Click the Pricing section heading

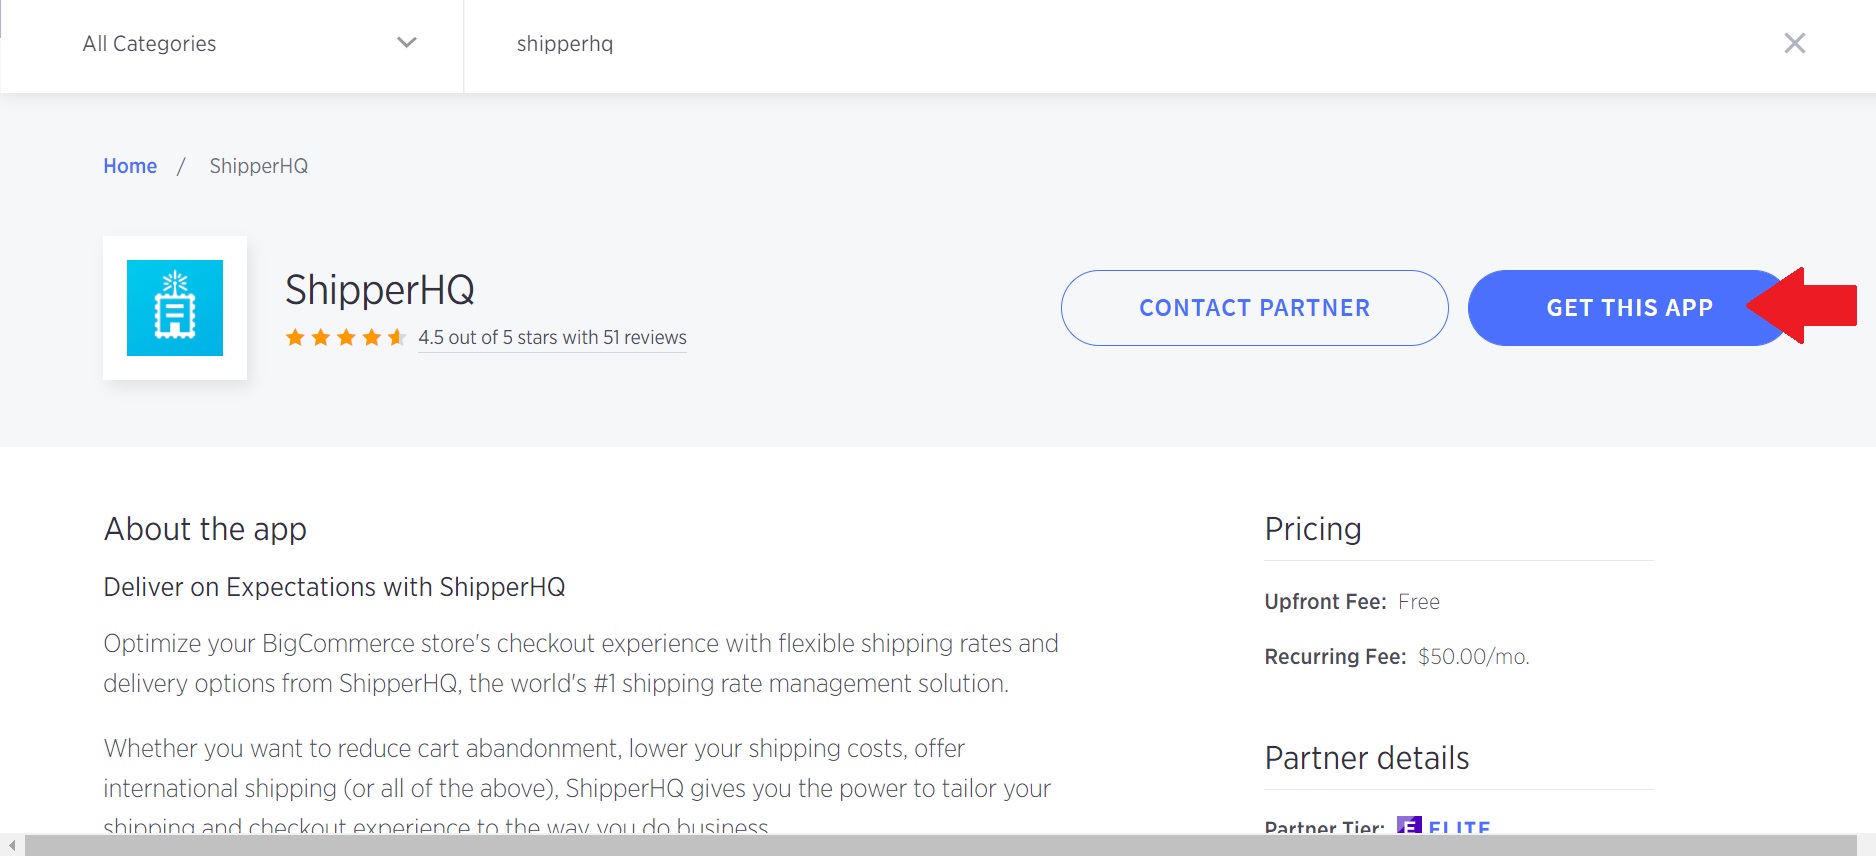pyautogui.click(x=1313, y=529)
